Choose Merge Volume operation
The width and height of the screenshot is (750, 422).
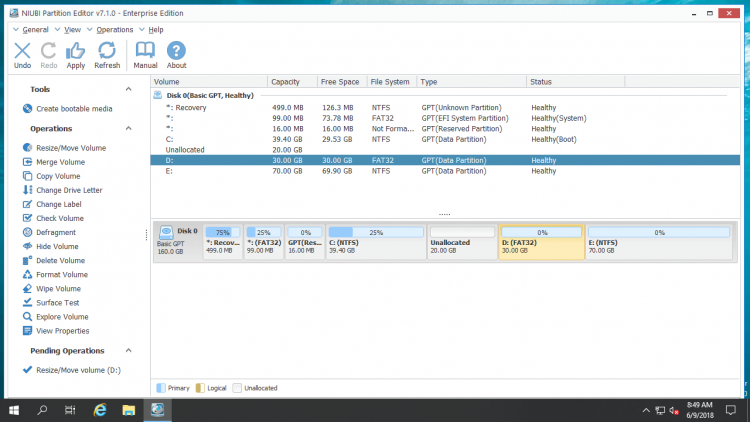54,162
